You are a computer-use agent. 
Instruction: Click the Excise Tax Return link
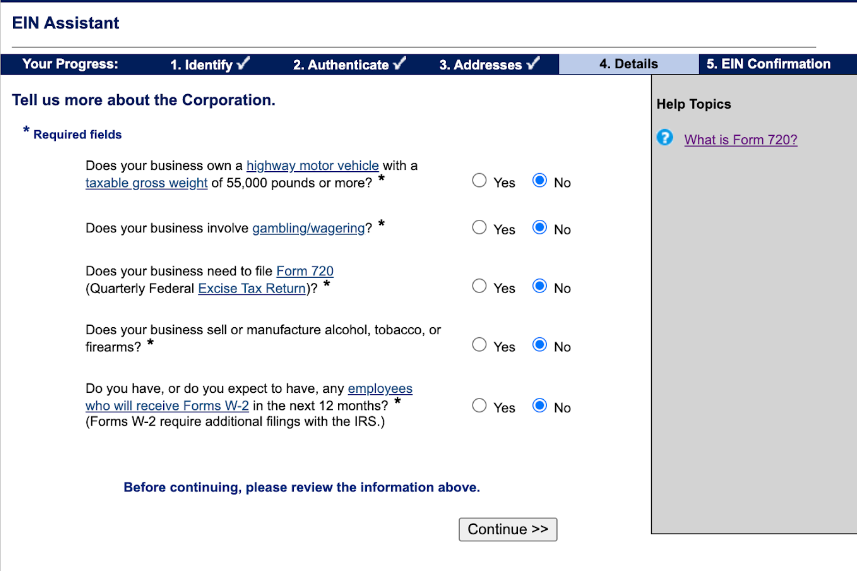252,289
